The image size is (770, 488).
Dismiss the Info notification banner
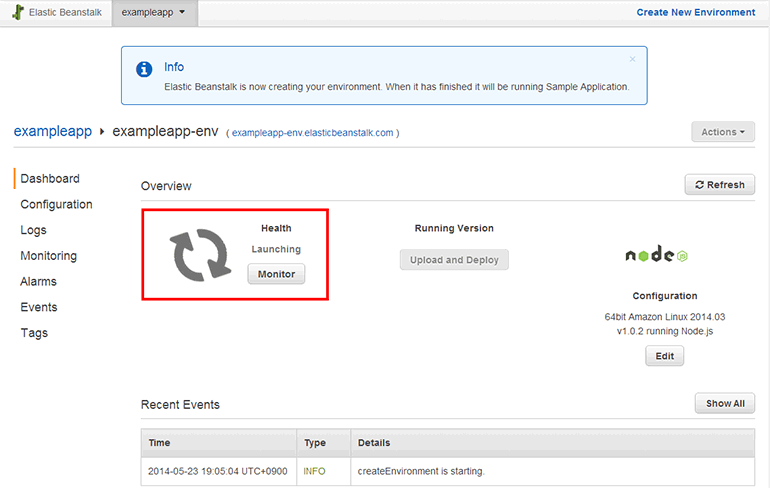point(632,59)
